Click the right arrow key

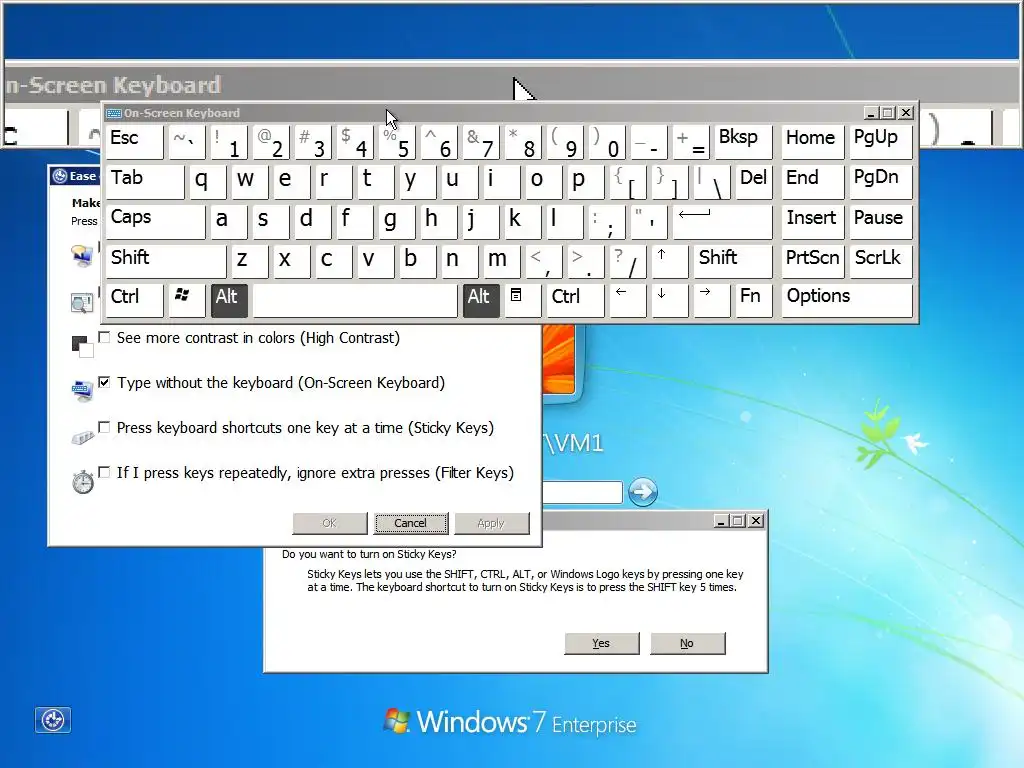coord(711,300)
